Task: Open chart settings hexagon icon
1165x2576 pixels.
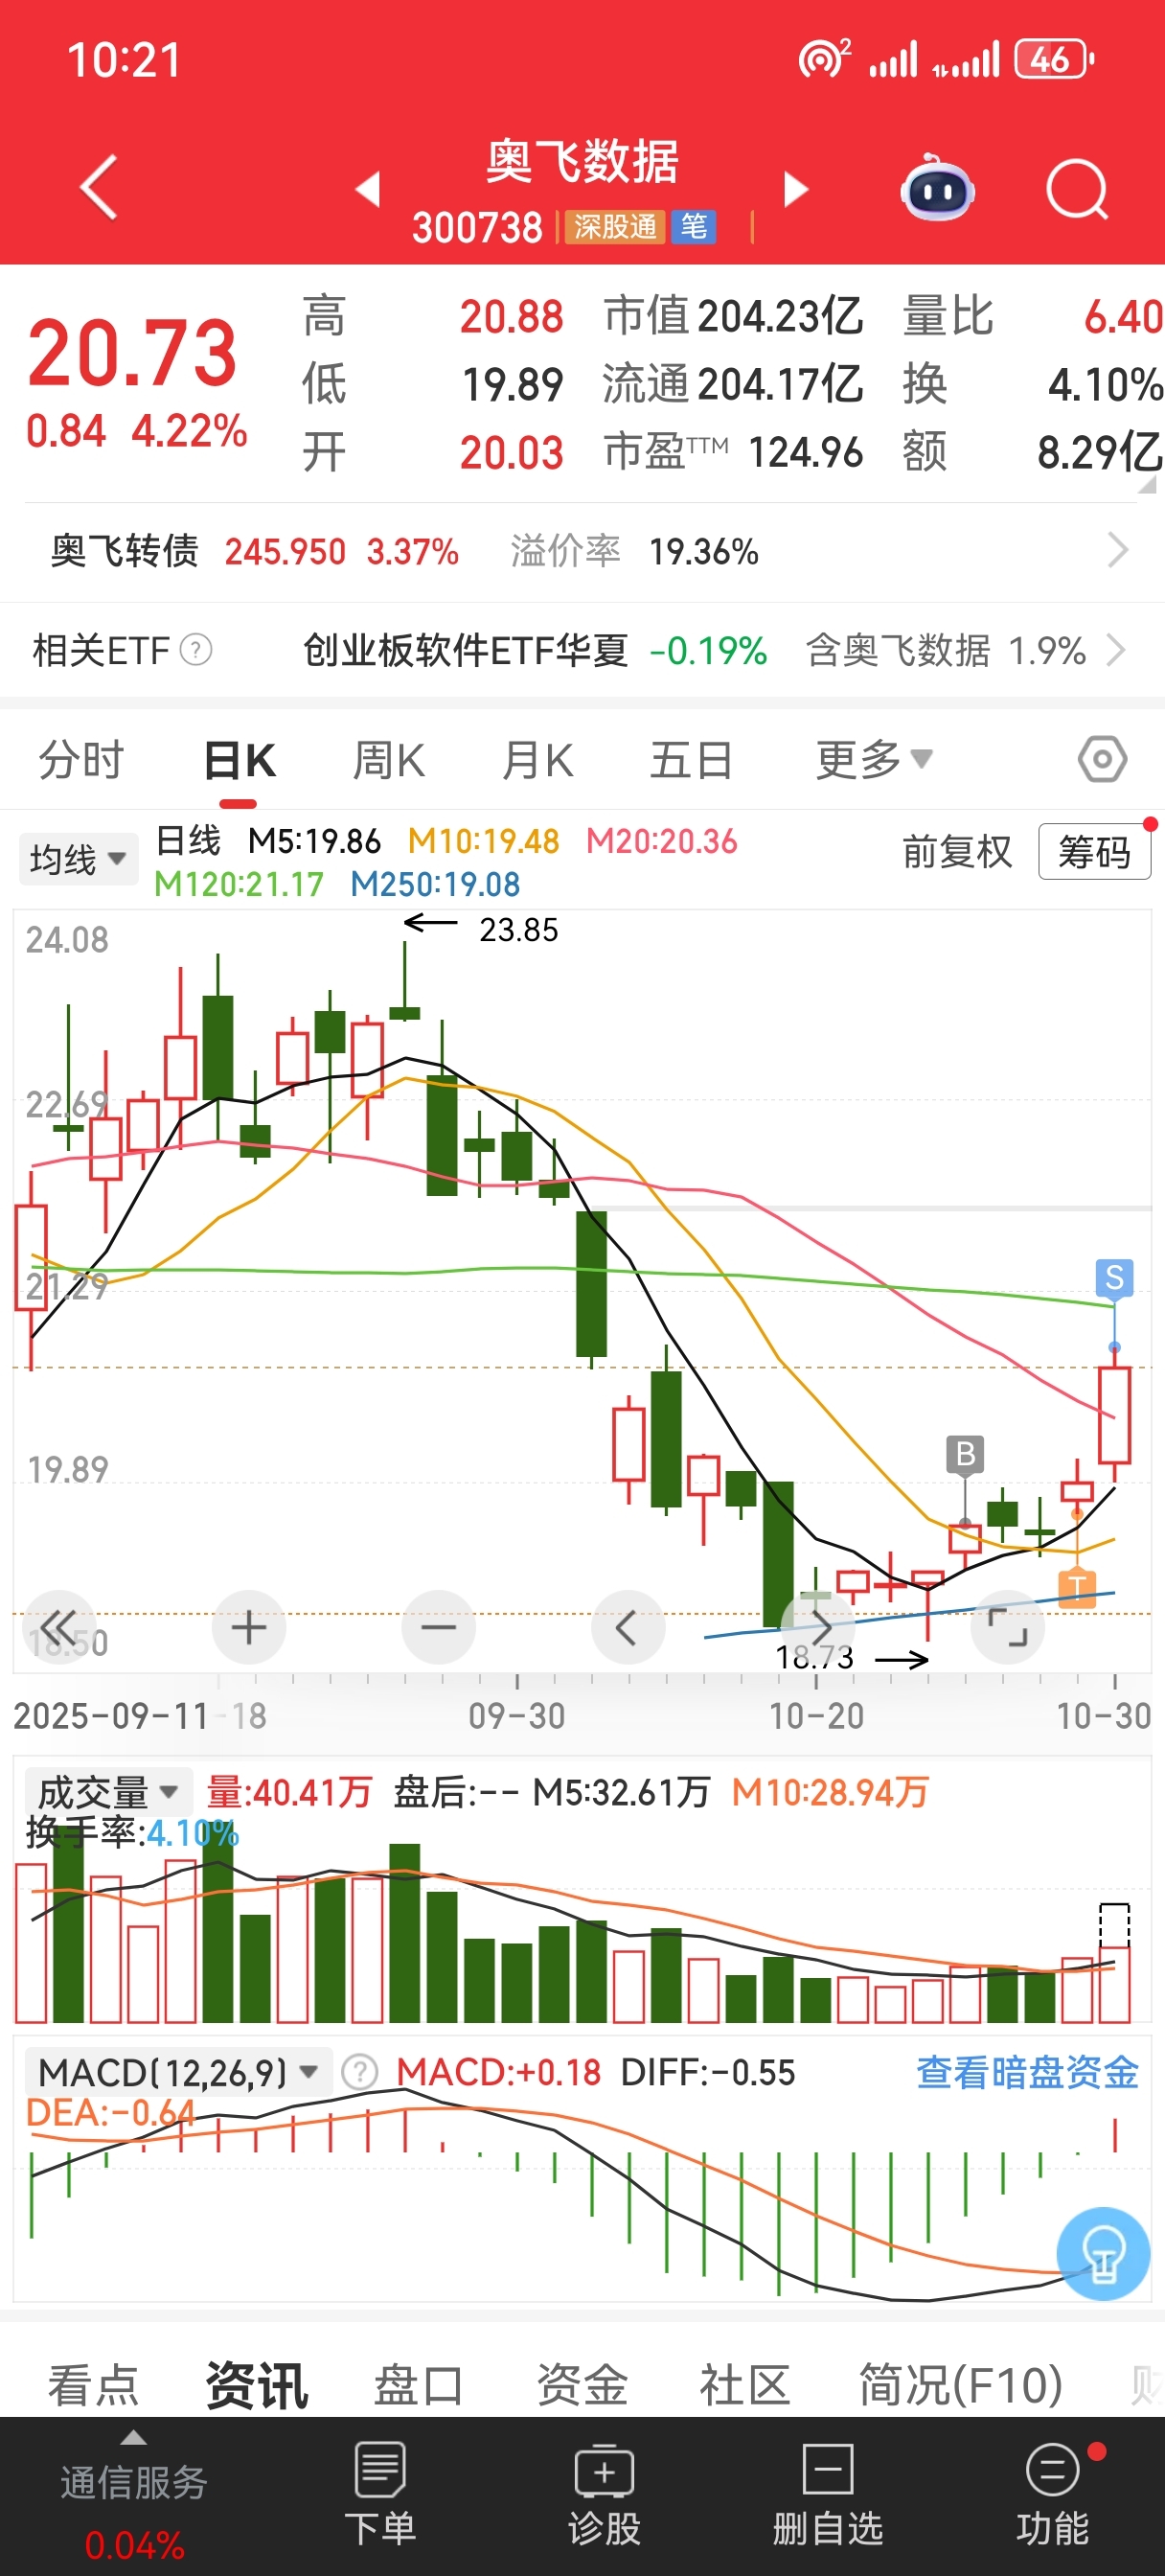Action: pos(1102,760)
